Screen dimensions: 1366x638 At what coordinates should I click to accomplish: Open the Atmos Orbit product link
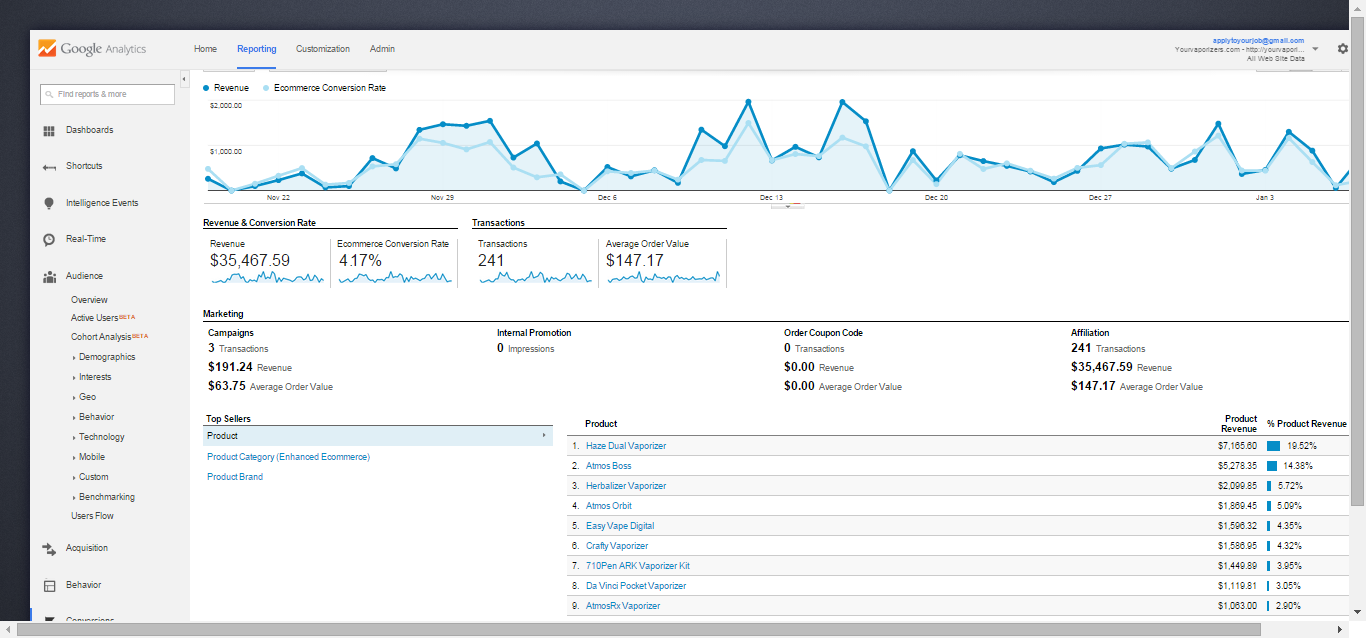(609, 506)
